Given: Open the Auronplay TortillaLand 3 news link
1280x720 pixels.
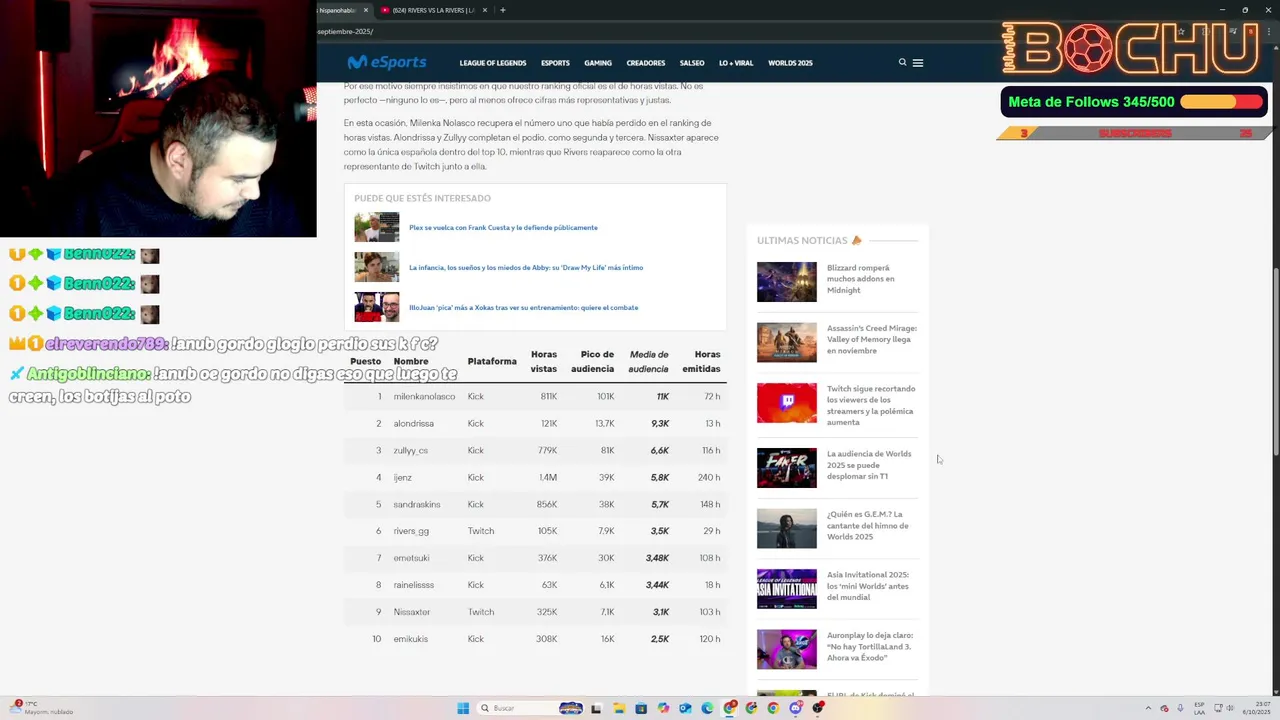Looking at the screenshot, I should pos(870,646).
